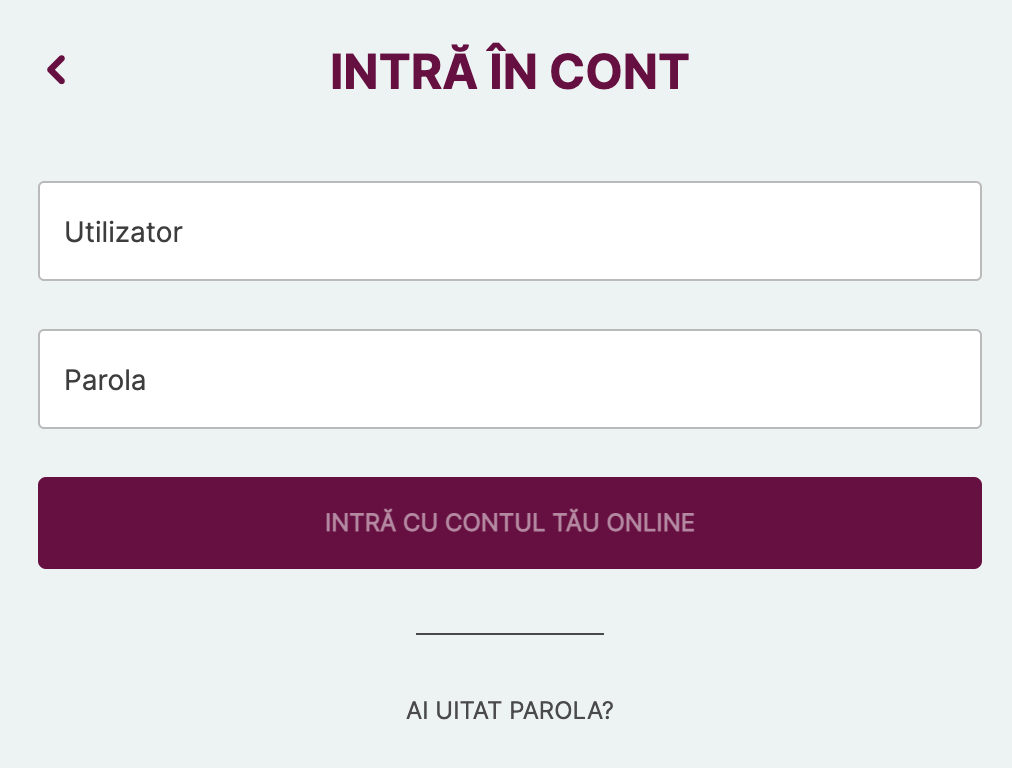Submit the login form

pos(509,523)
